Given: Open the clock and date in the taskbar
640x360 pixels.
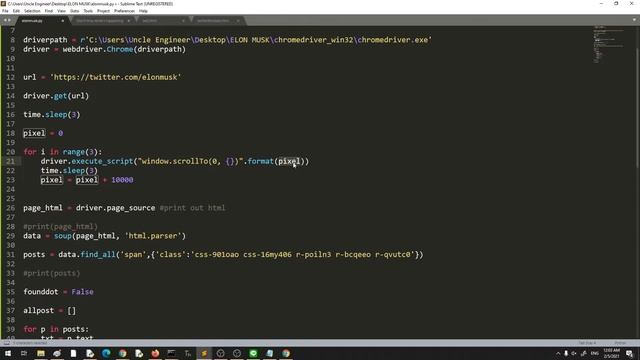Looking at the screenshot, I should pos(611,353).
